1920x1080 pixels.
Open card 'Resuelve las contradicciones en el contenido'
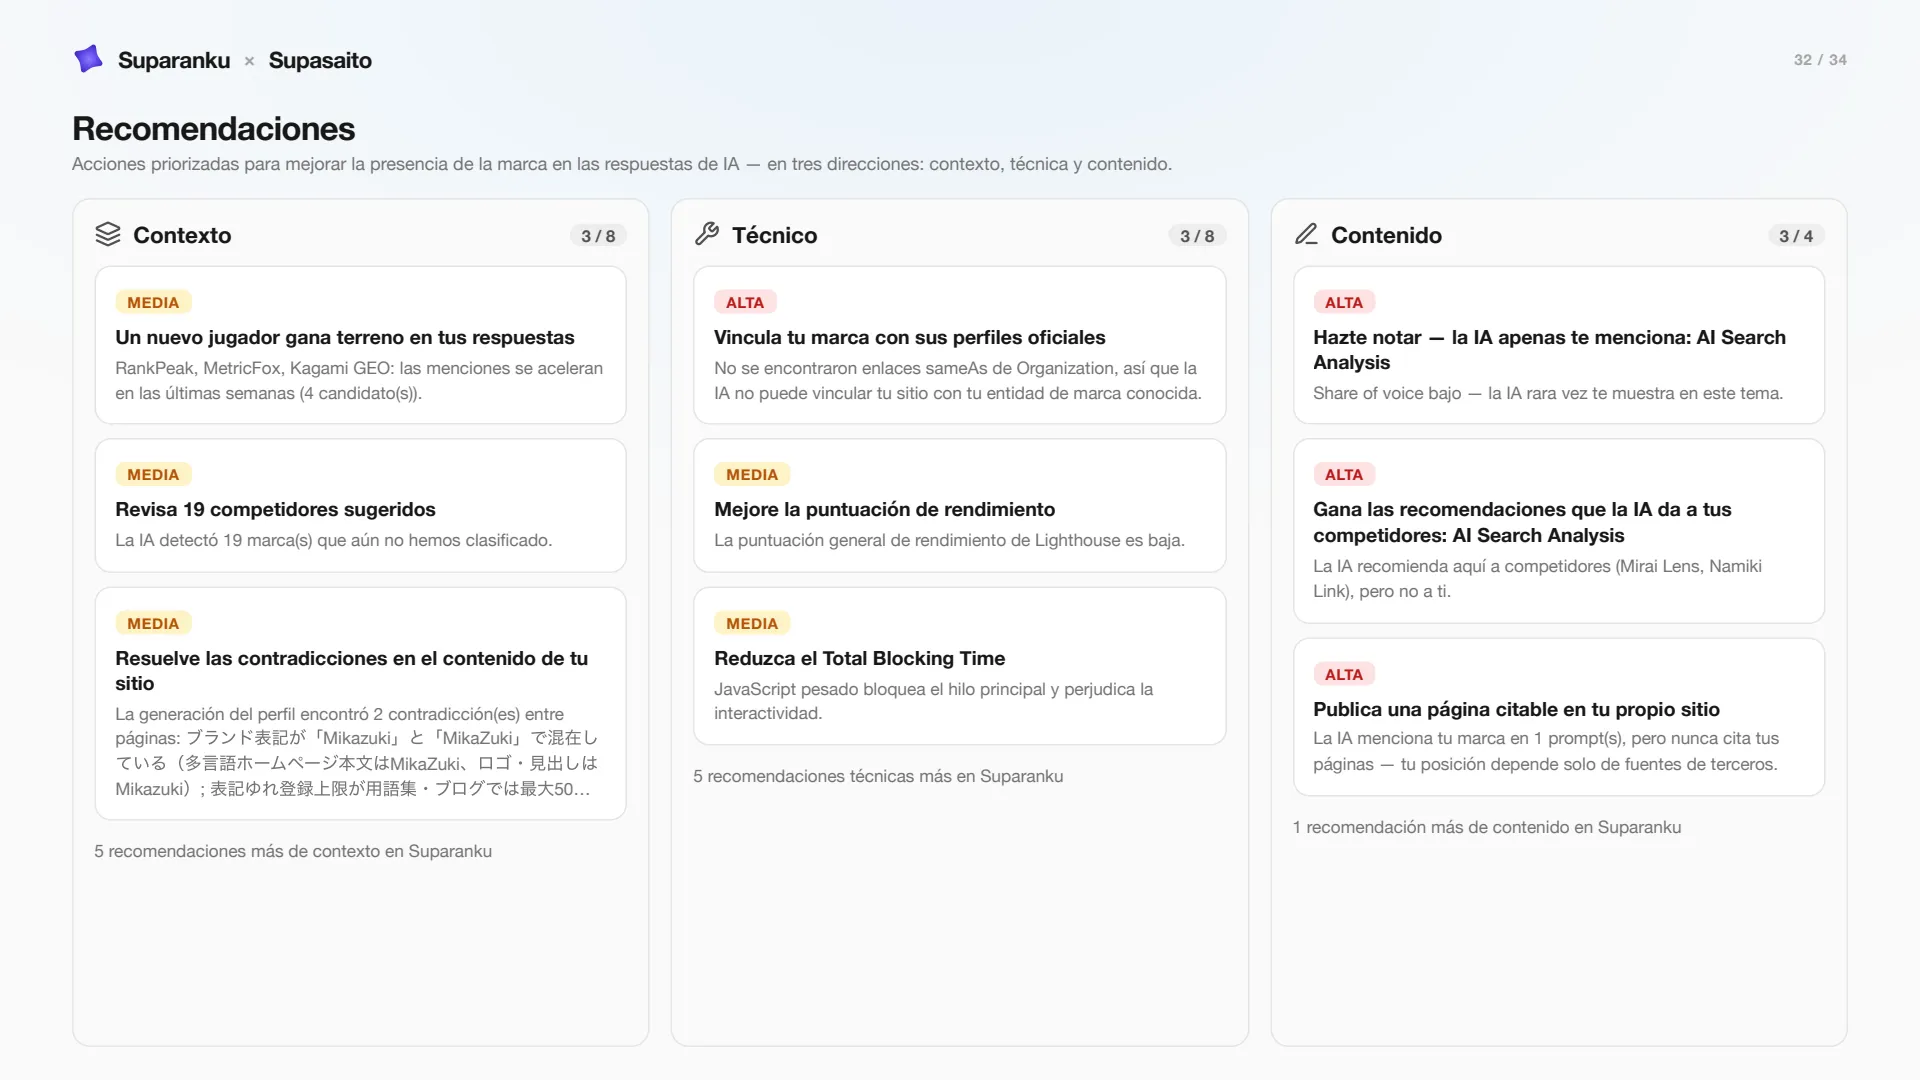pyautogui.click(x=361, y=703)
